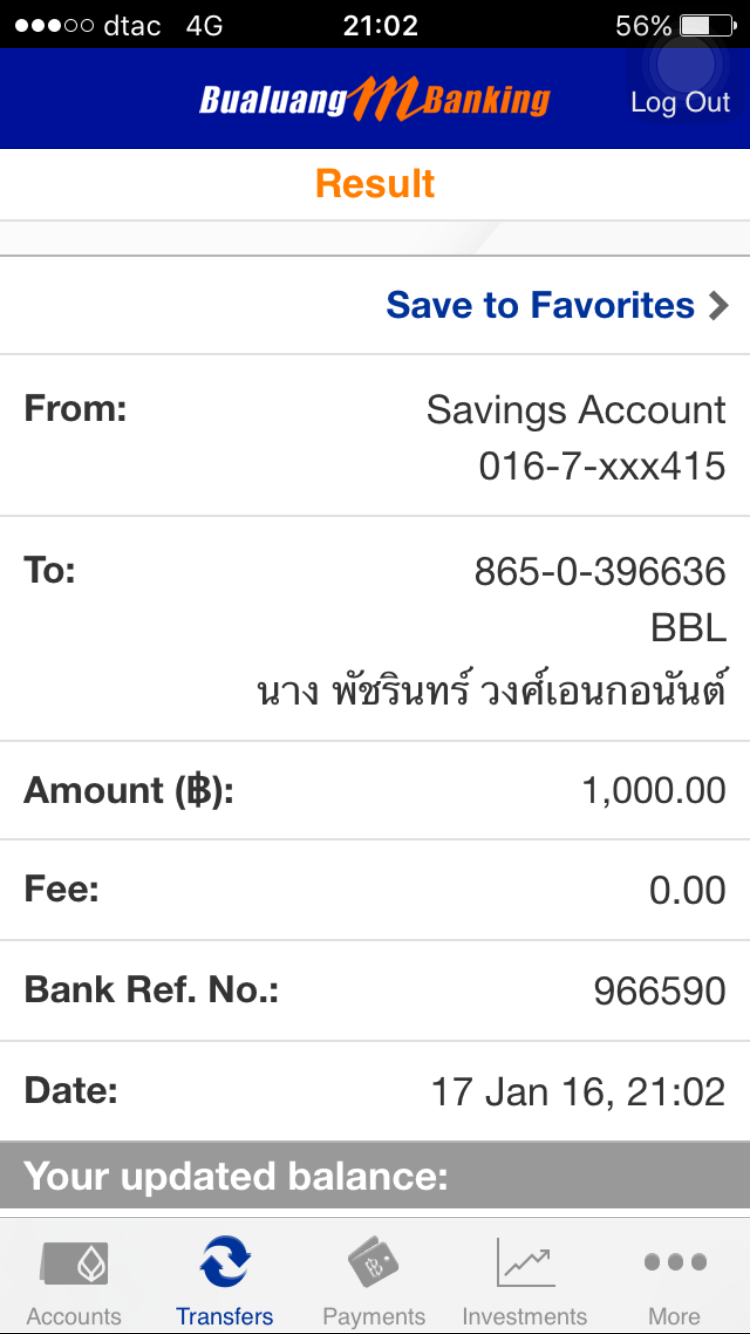Tap the battery icon in status bar
750x1334 pixels.
pos(706,25)
